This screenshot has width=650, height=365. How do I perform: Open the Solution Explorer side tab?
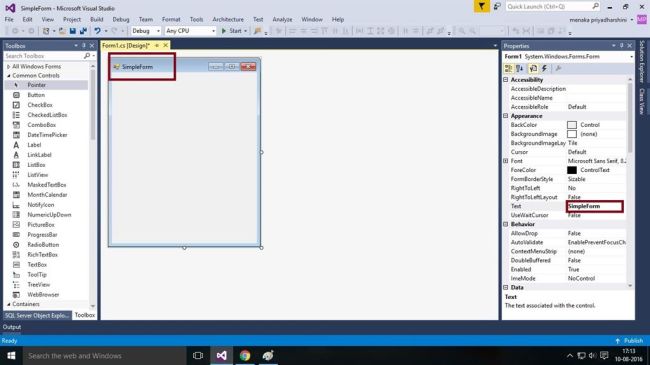click(x=642, y=61)
